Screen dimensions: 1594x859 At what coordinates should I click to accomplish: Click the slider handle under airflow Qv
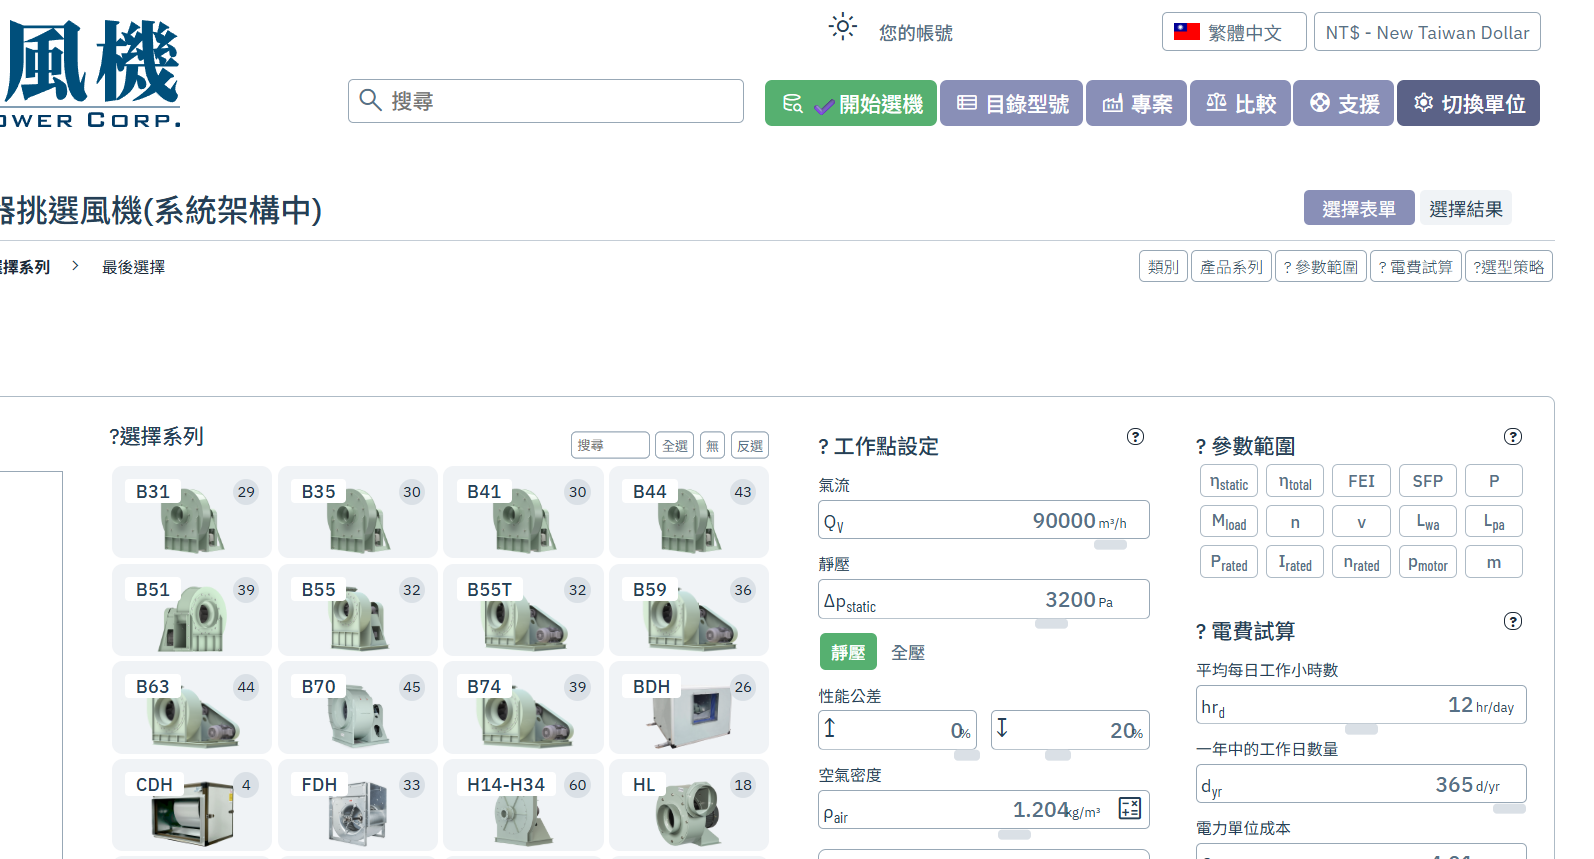point(1110,545)
